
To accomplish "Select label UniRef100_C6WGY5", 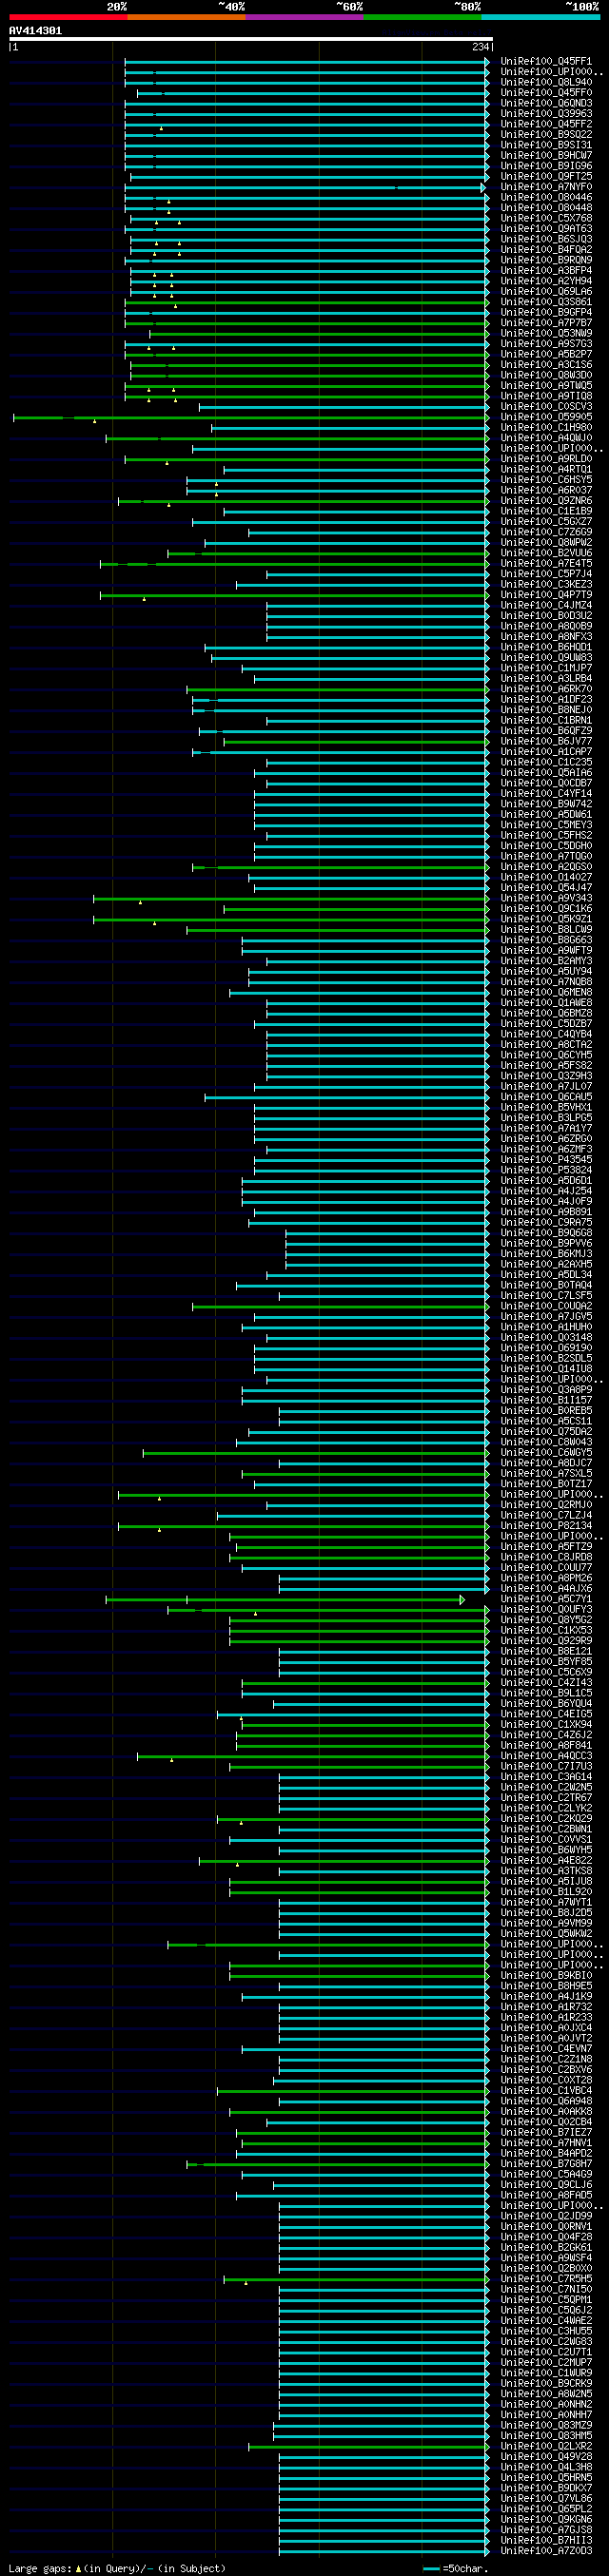I will click(x=546, y=1453).
